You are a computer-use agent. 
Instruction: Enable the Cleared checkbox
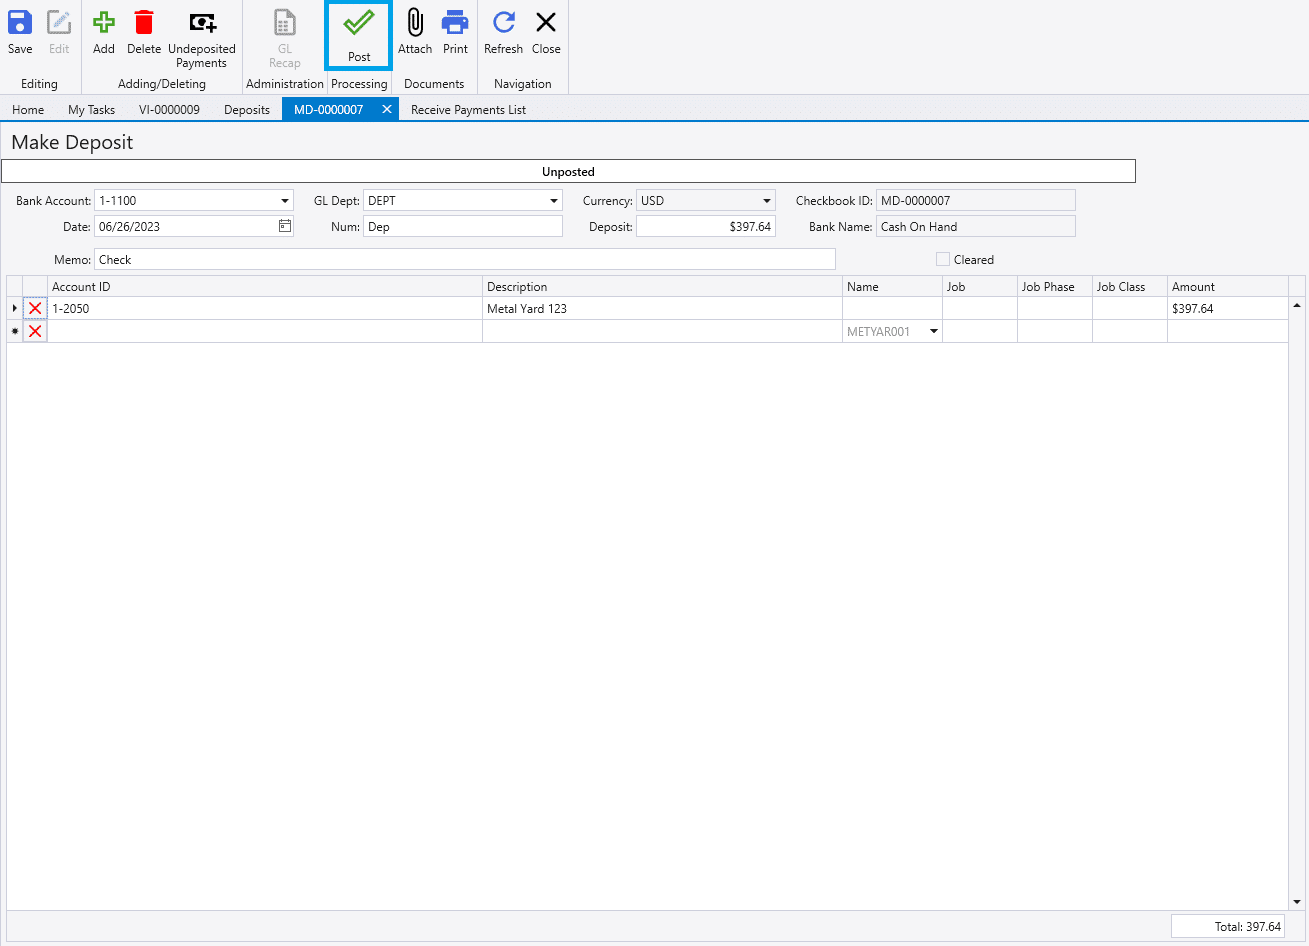coord(942,259)
